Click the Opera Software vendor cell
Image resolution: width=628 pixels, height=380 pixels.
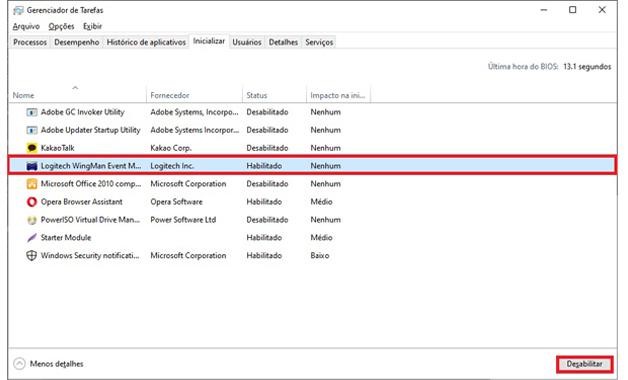[x=177, y=202]
